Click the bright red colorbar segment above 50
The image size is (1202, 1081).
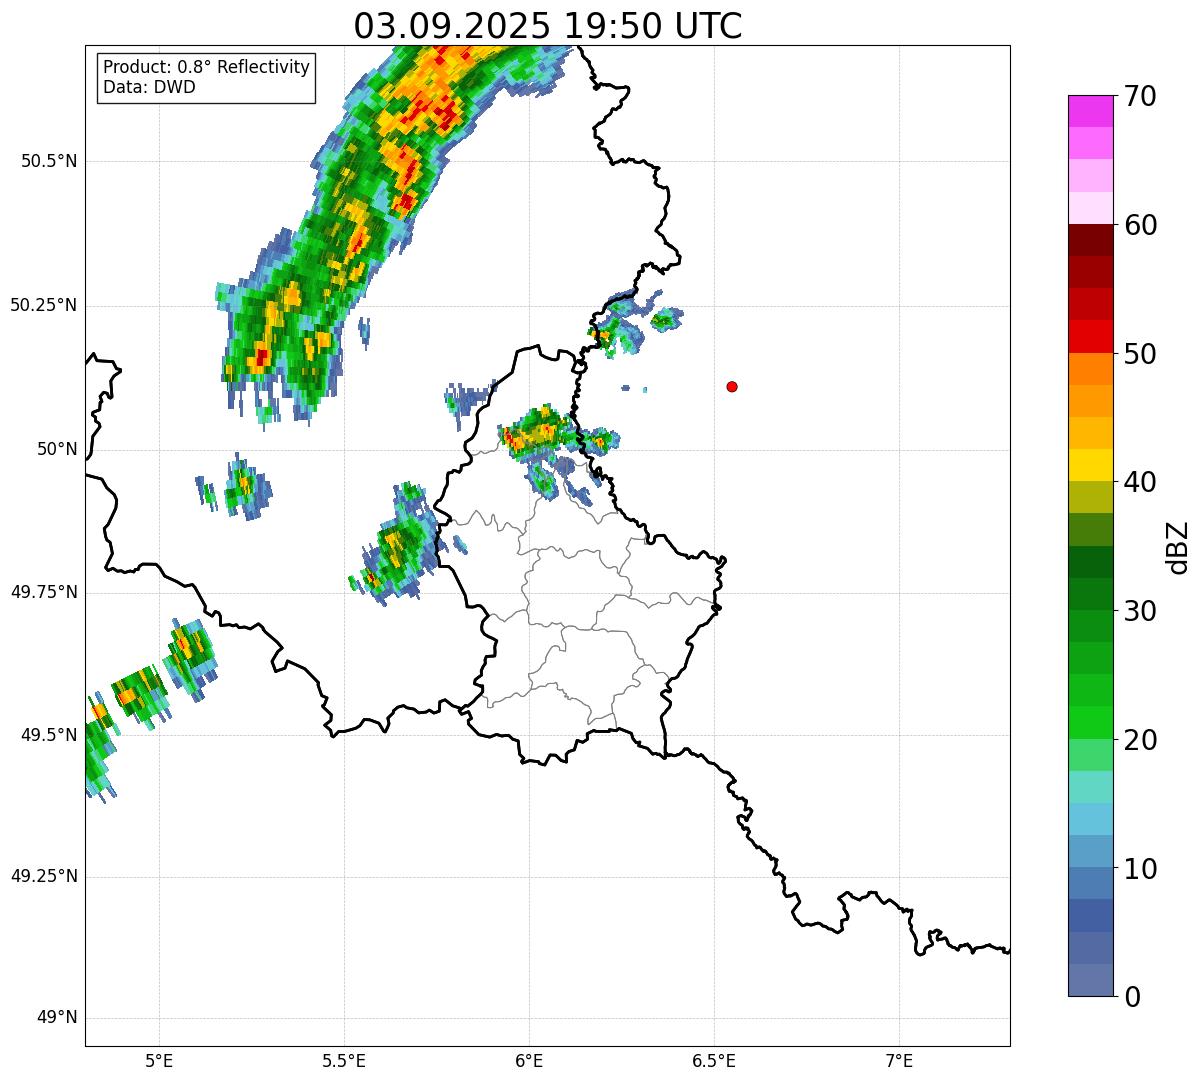pos(1091,337)
